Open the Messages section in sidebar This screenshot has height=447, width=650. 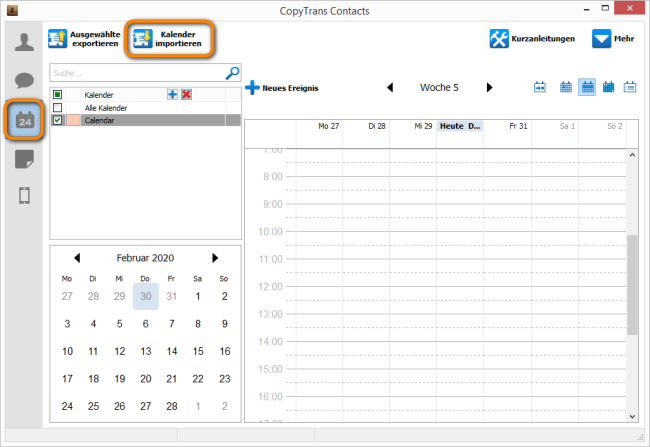click(24, 80)
